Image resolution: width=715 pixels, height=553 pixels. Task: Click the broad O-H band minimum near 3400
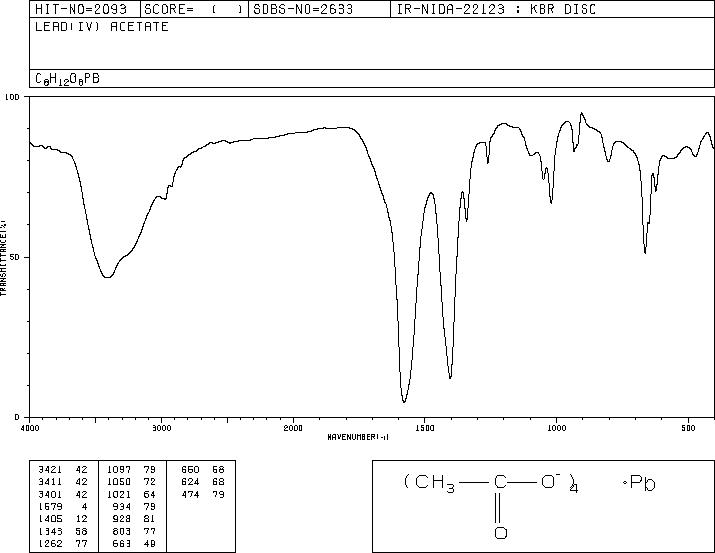pos(107,276)
